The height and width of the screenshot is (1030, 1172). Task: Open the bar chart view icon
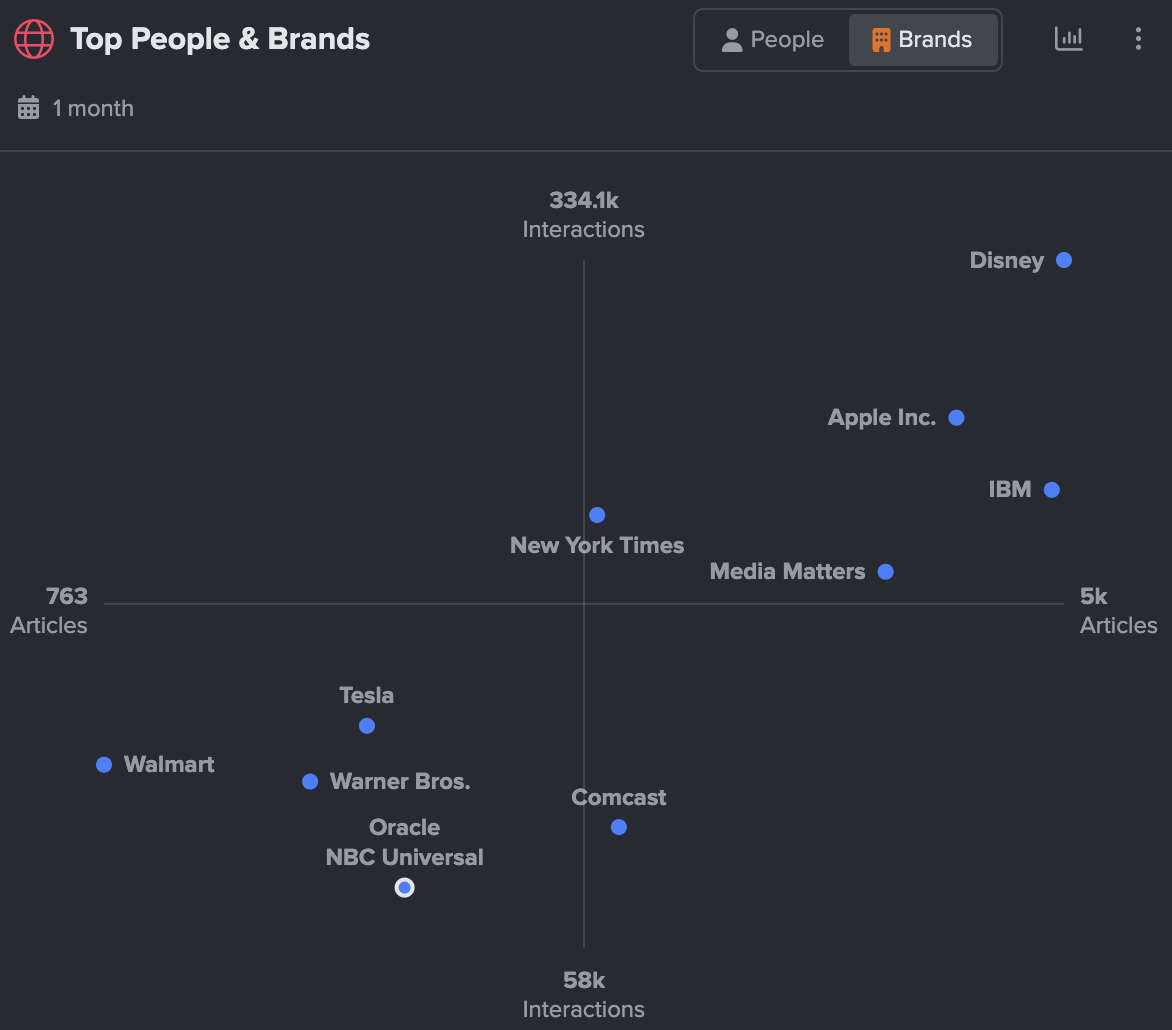1069,39
